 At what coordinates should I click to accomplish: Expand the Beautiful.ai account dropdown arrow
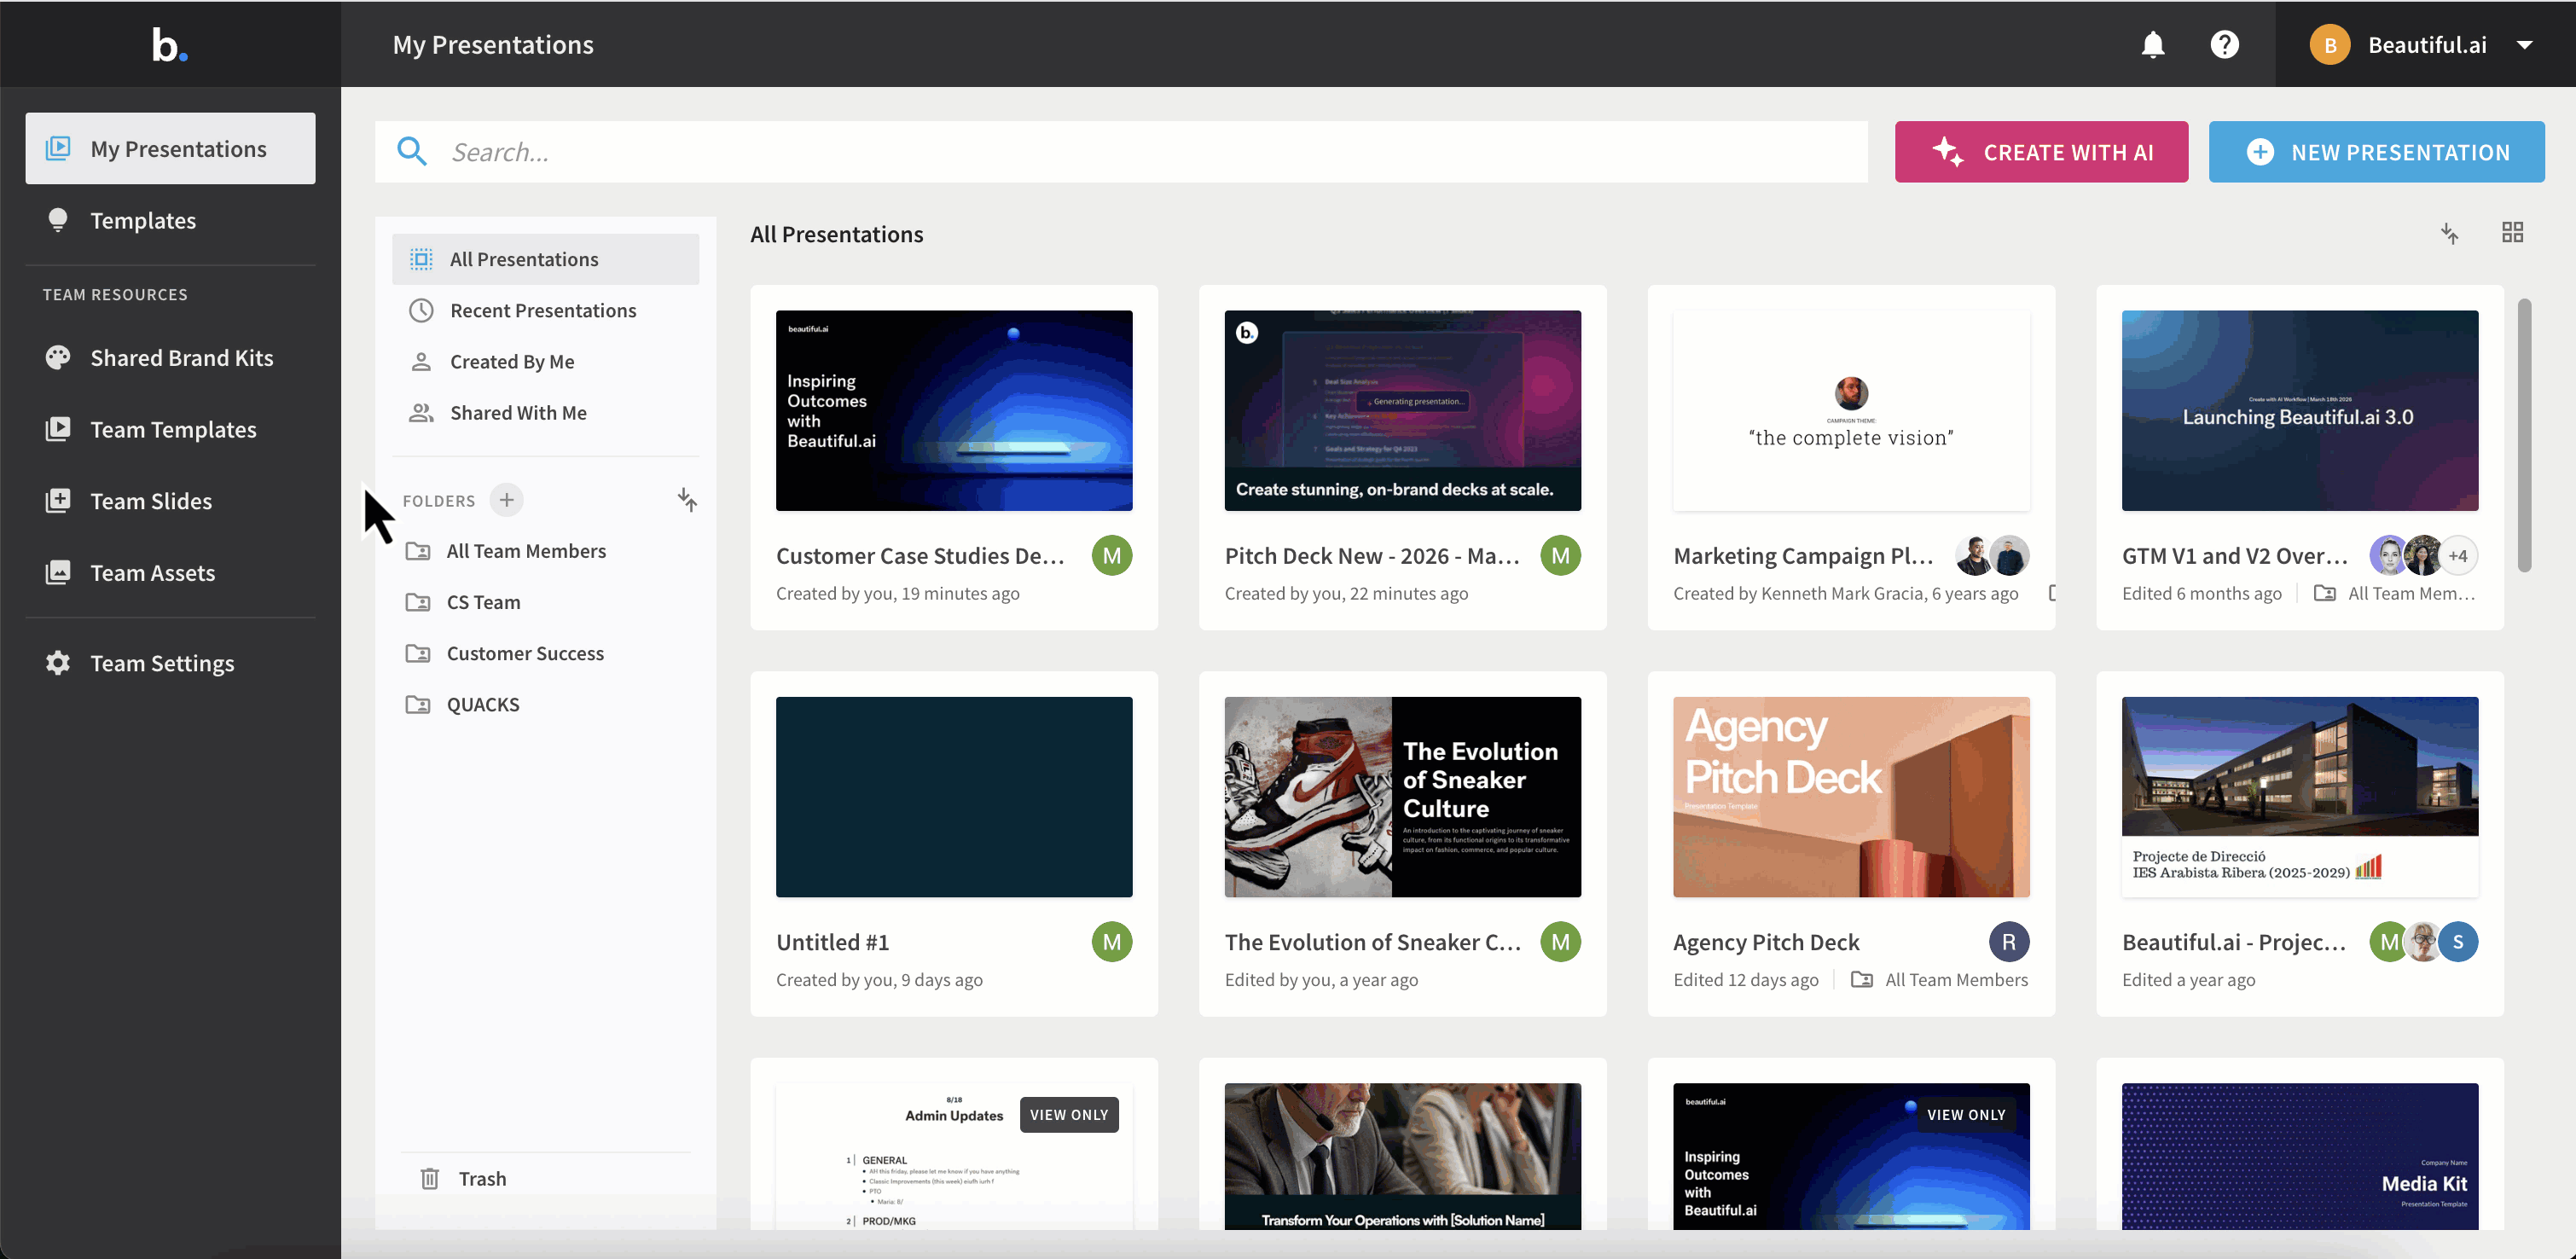2524,45
